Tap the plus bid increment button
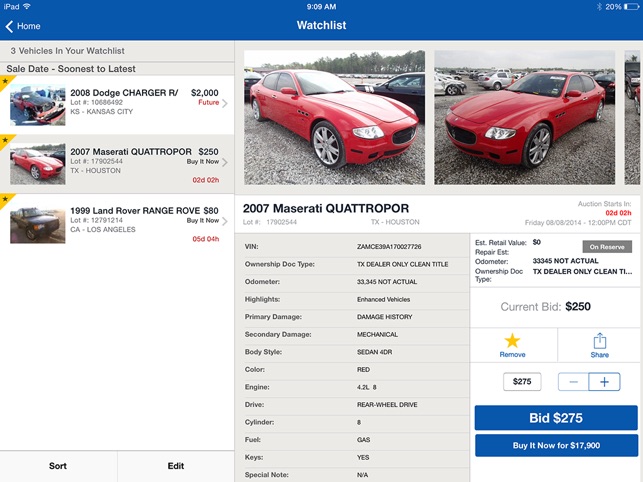The image size is (643, 482). (x=604, y=382)
